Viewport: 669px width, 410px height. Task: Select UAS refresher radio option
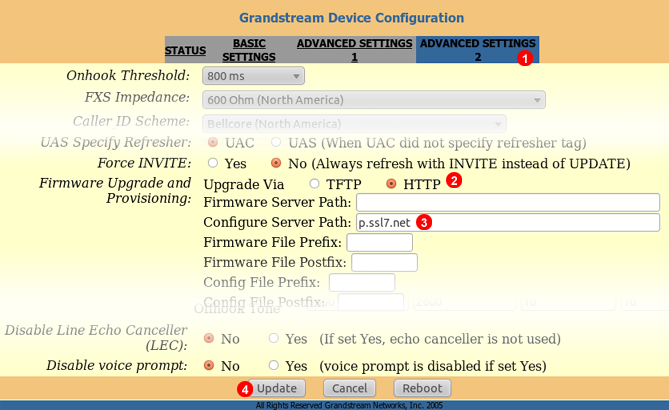tap(276, 142)
